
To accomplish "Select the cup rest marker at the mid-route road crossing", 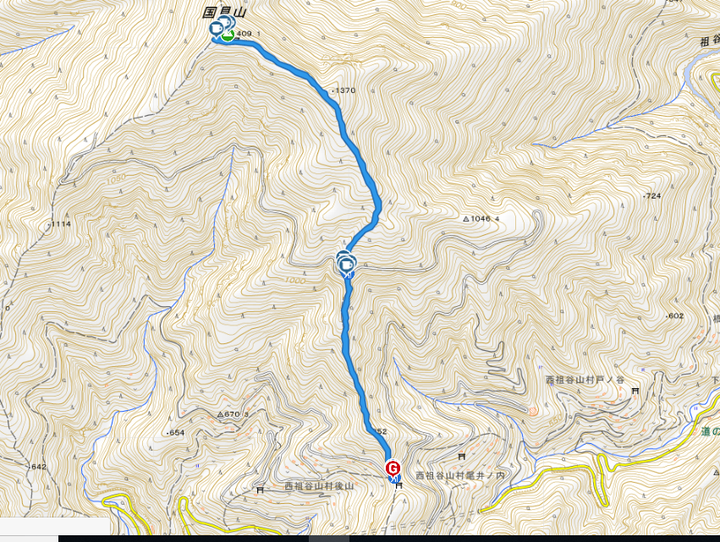I will [346, 264].
